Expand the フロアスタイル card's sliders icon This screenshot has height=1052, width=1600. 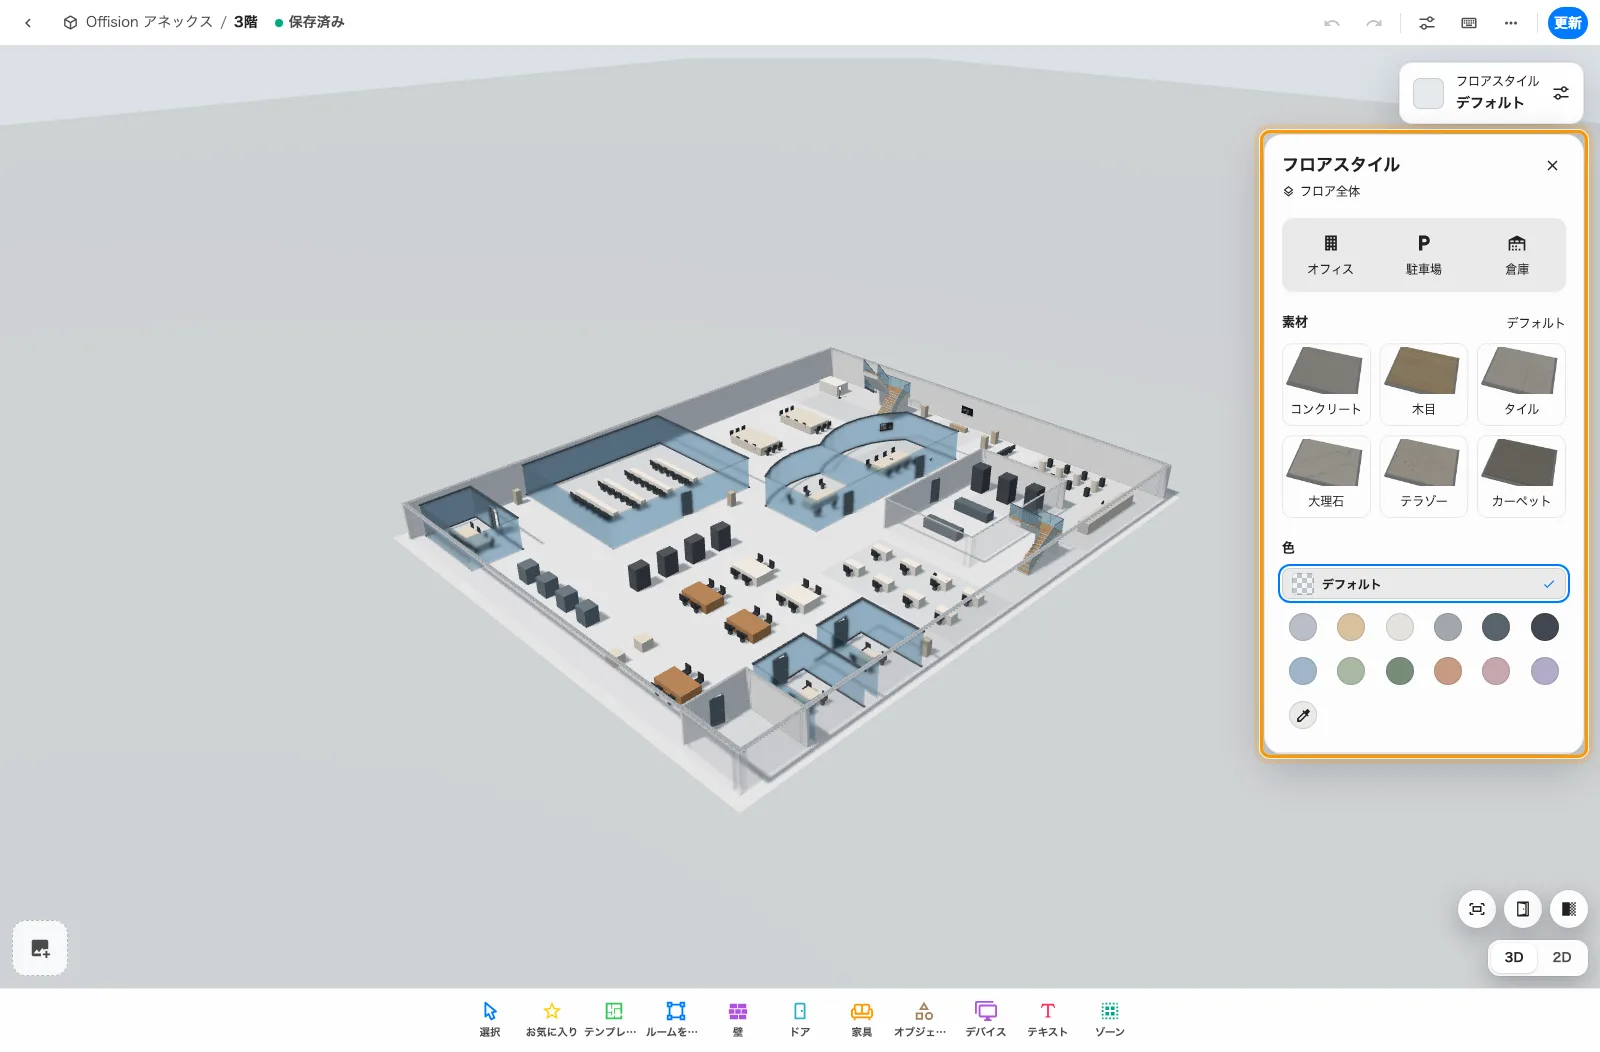pos(1560,93)
